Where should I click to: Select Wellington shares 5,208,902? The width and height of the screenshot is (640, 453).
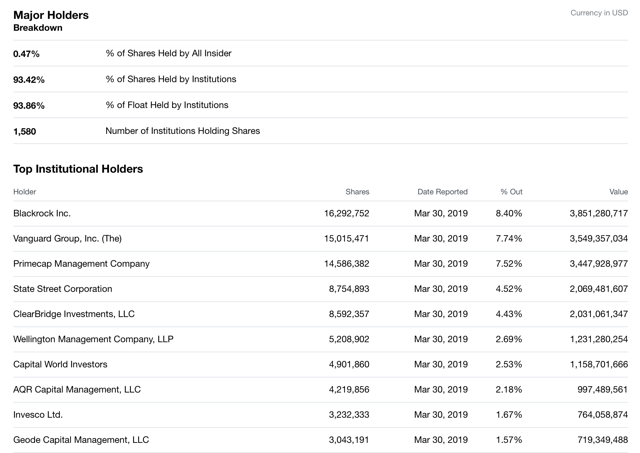point(349,340)
